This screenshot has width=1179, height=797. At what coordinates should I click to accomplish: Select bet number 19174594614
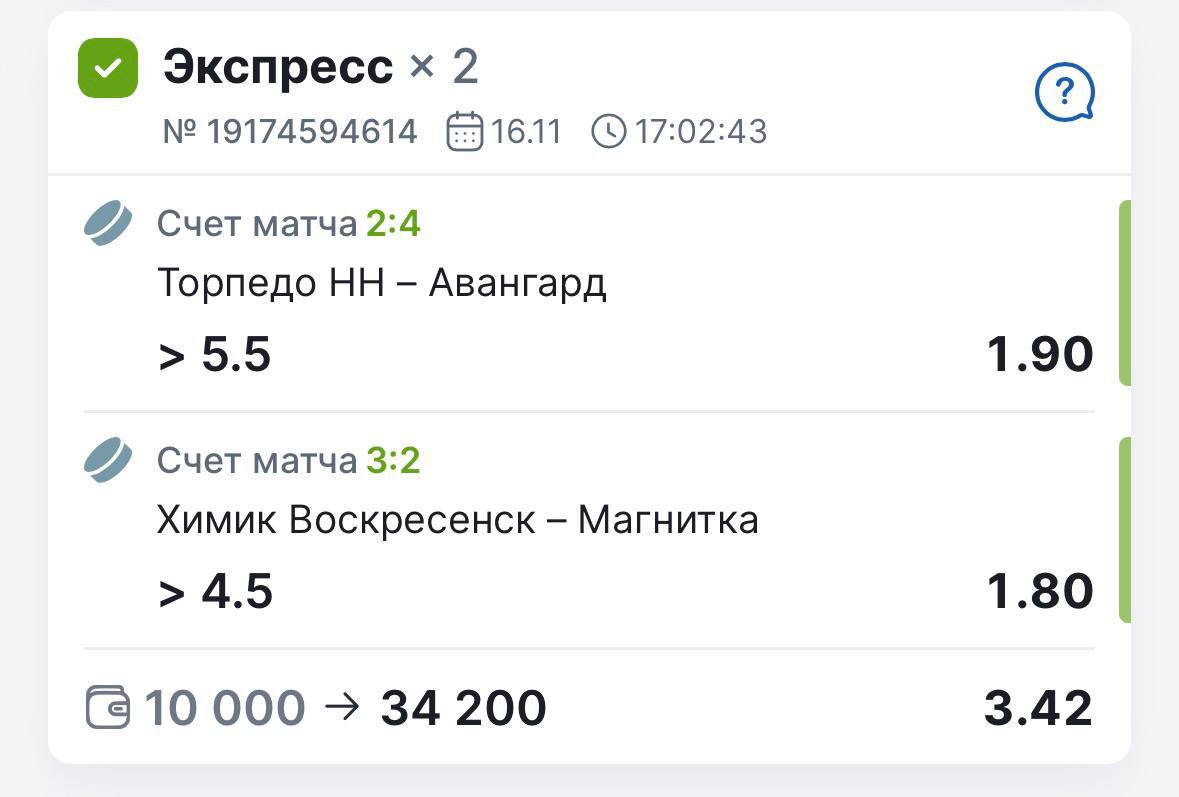coord(290,131)
